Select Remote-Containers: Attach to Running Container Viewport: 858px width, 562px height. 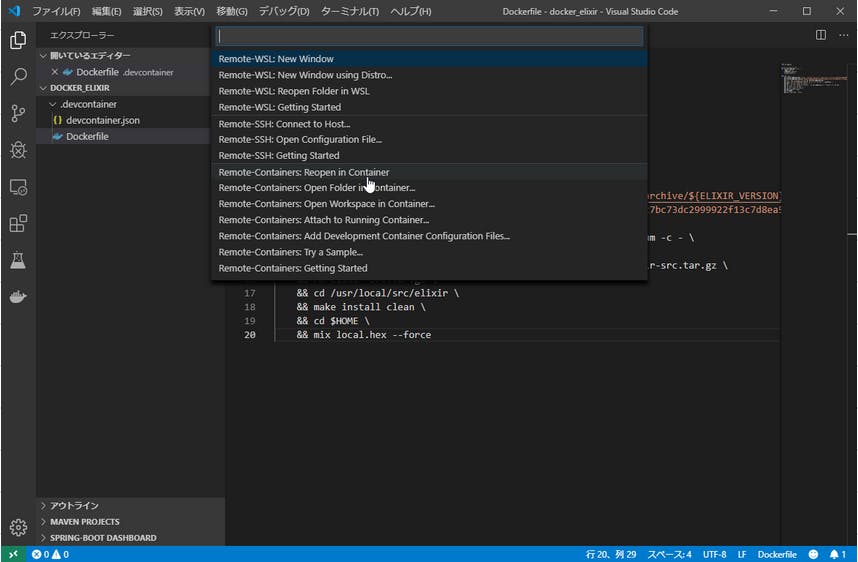tap(430, 220)
